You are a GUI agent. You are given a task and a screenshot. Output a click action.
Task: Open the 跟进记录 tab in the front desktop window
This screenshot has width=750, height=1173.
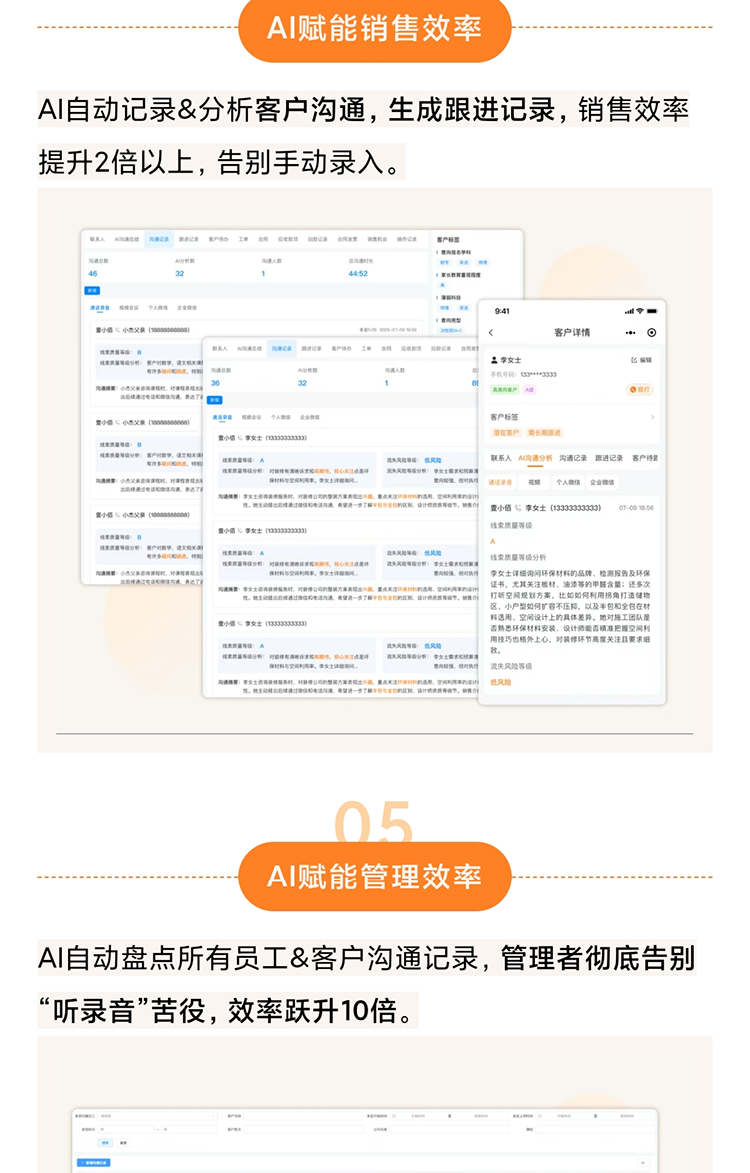click(312, 349)
